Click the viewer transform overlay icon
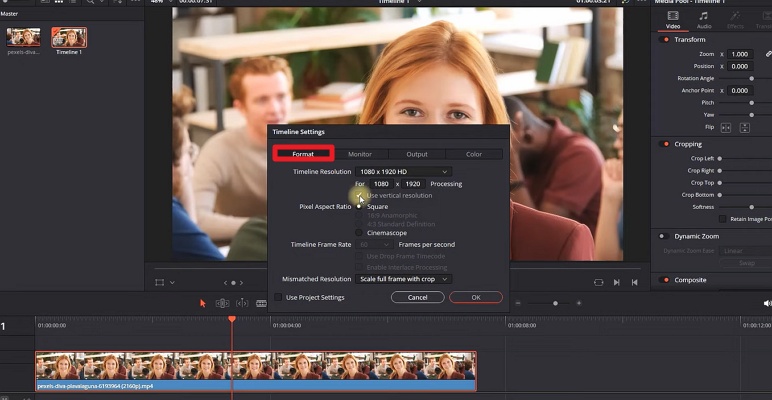This screenshot has width=772, height=400. coord(160,282)
